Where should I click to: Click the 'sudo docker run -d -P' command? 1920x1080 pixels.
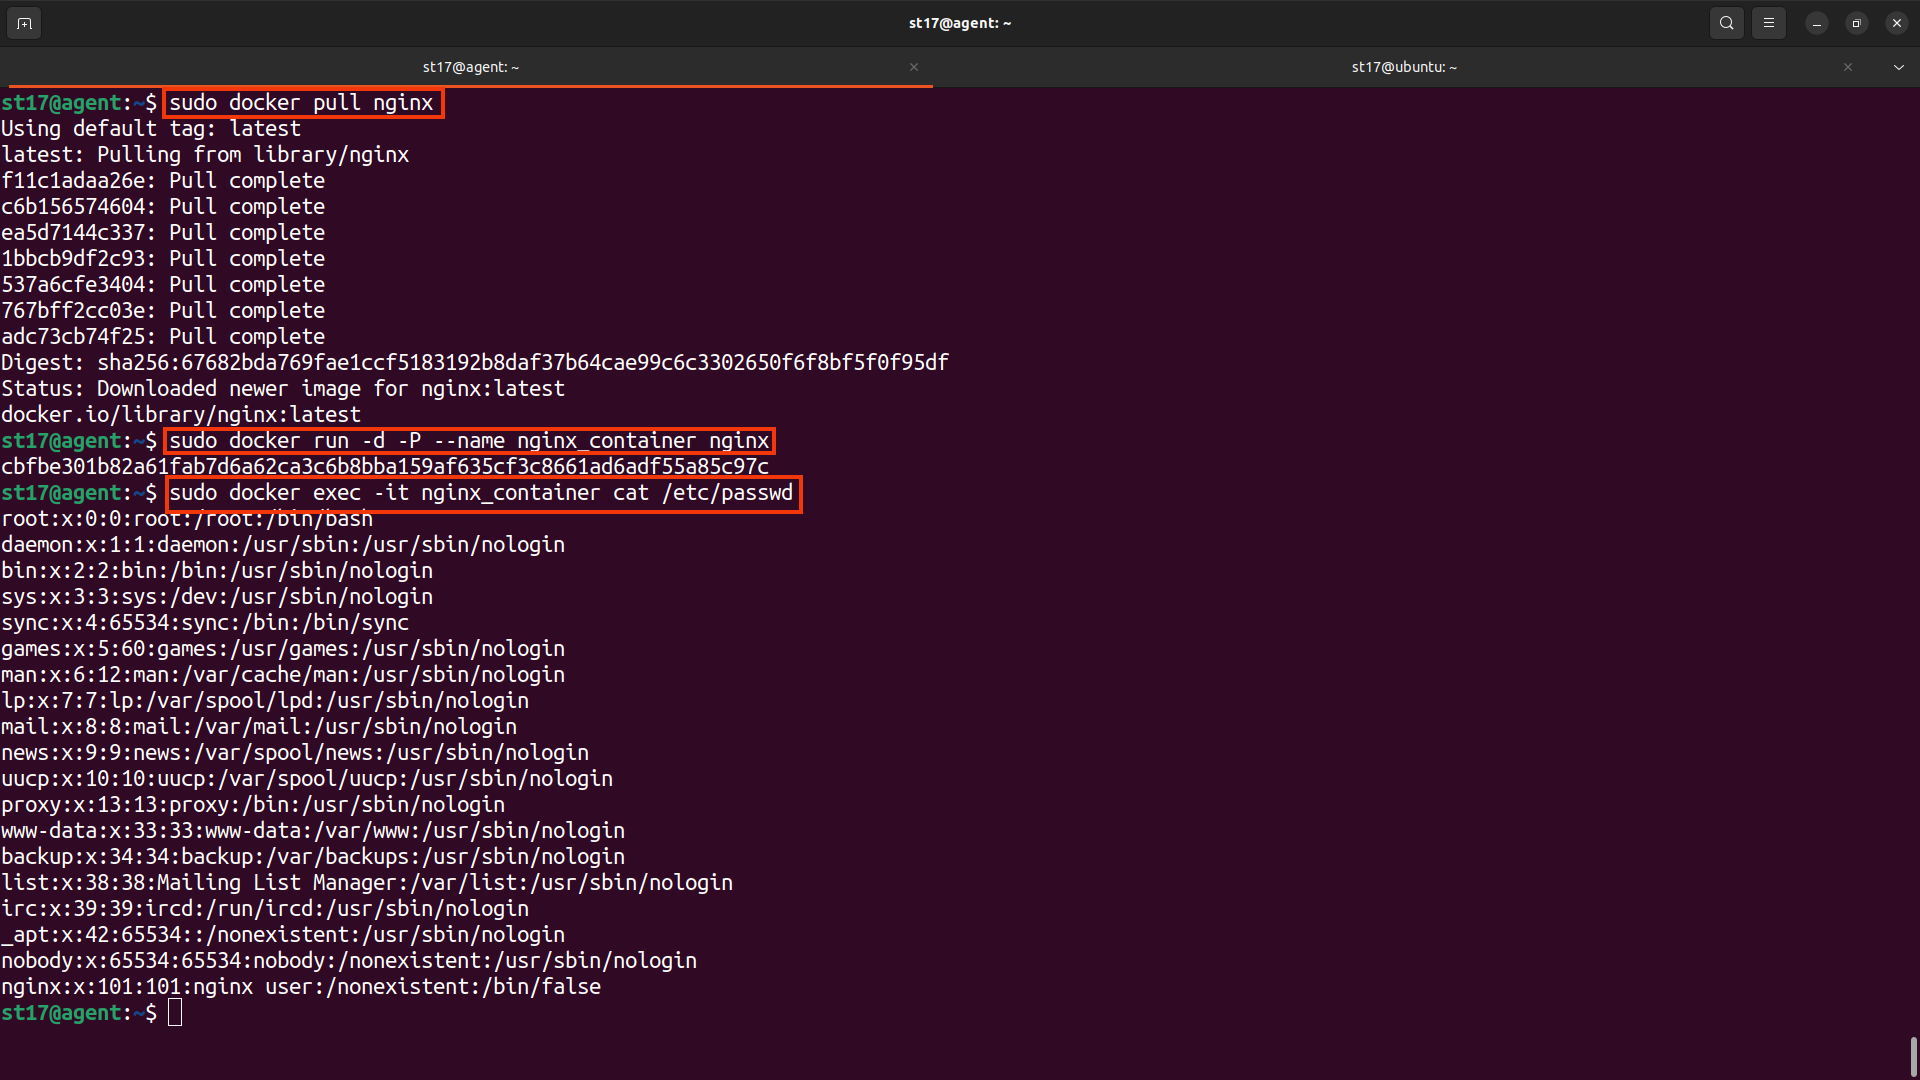coord(470,441)
